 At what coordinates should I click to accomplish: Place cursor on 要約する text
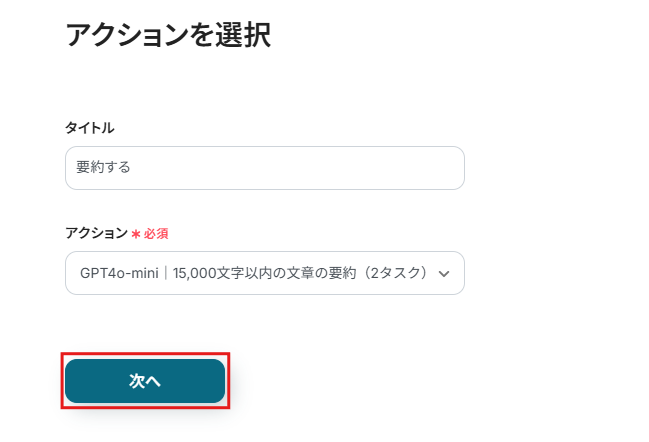tap(104, 168)
